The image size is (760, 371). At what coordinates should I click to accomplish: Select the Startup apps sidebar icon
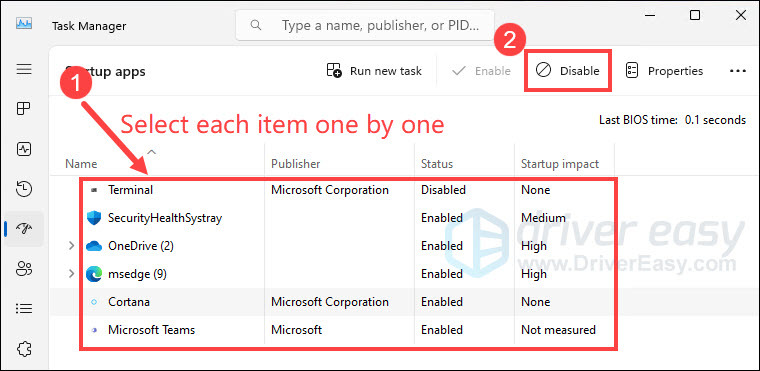24,228
